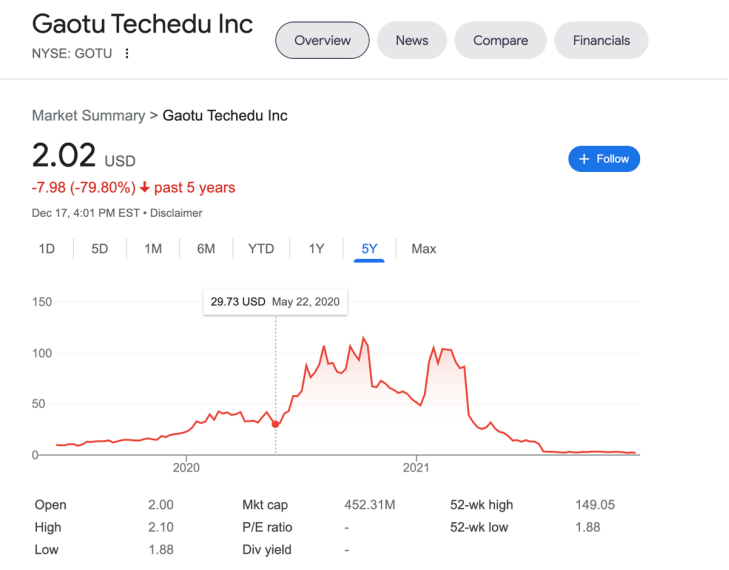This screenshot has width=729, height=570.
Task: Click the 29.73 USD chart tooltip
Action: point(275,301)
